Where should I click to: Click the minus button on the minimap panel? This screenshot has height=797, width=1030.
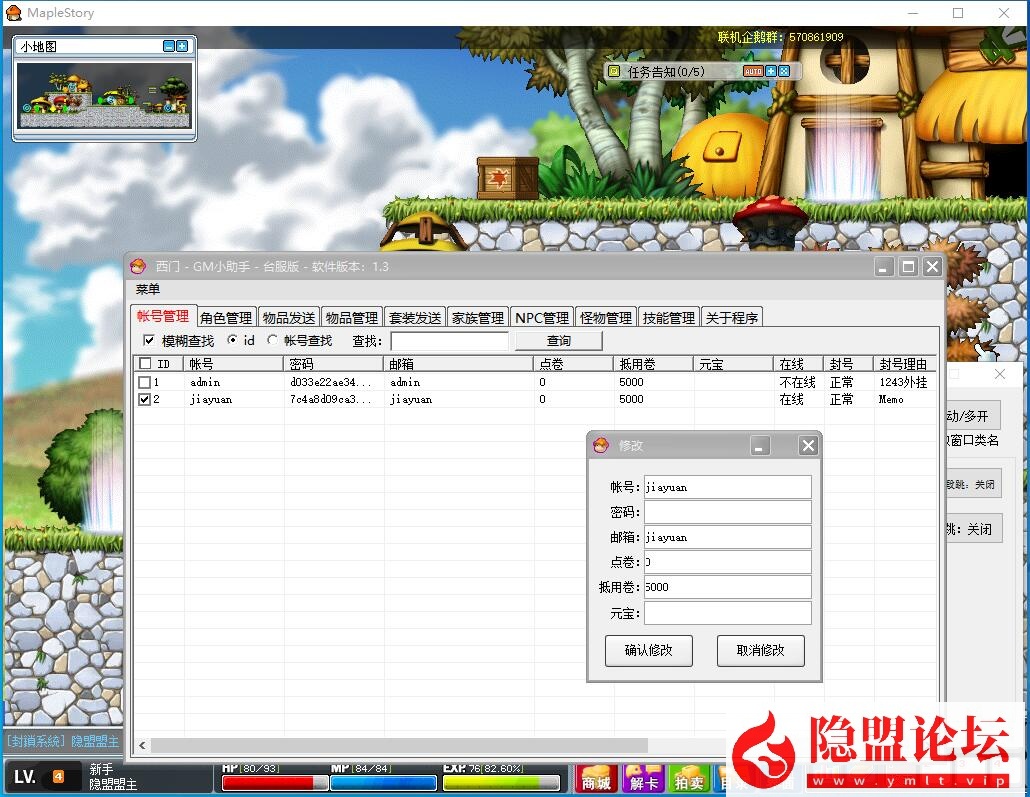click(169, 46)
